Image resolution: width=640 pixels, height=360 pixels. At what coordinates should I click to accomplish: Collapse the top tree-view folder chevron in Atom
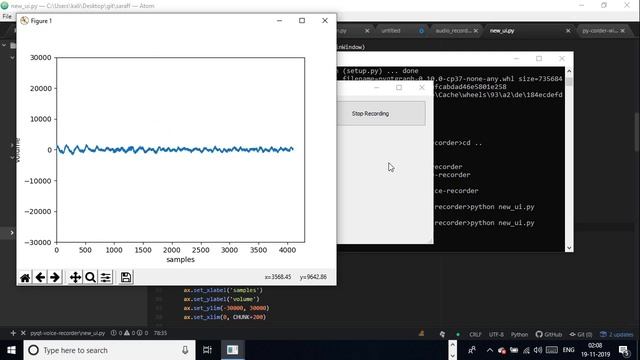(4, 45)
